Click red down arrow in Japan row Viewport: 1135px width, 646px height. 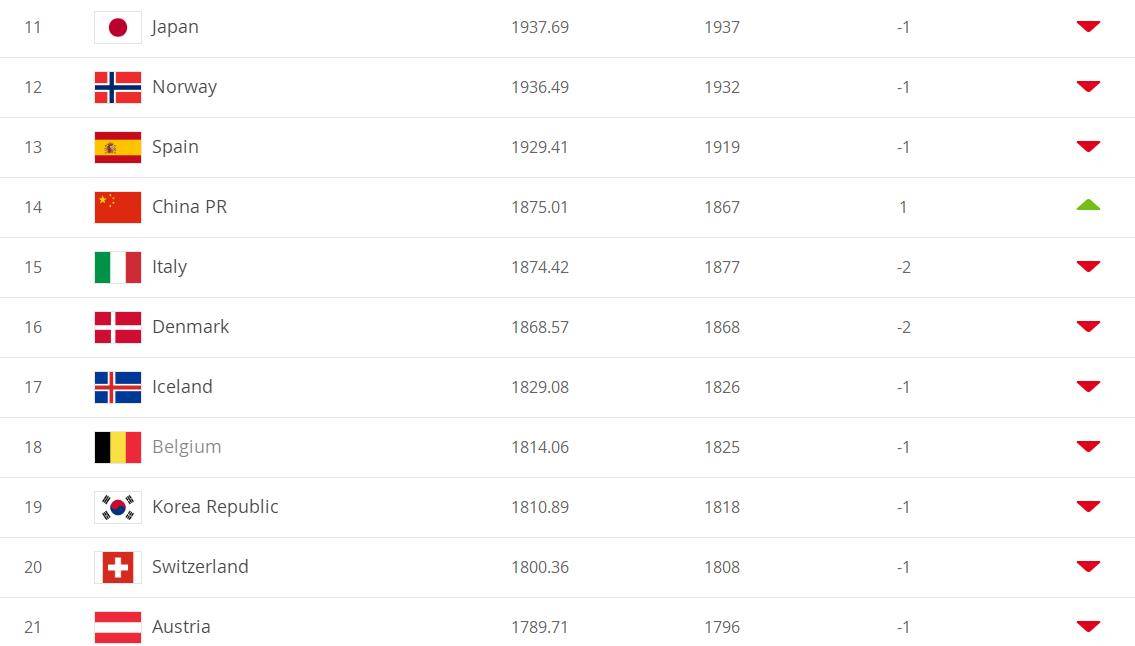pos(1088,26)
